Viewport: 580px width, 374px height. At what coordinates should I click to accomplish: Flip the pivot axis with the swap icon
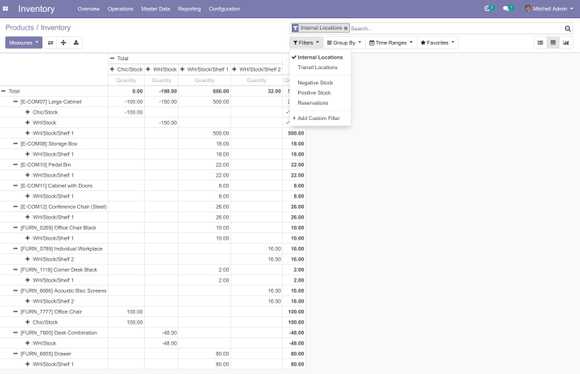pyautogui.click(x=51, y=43)
